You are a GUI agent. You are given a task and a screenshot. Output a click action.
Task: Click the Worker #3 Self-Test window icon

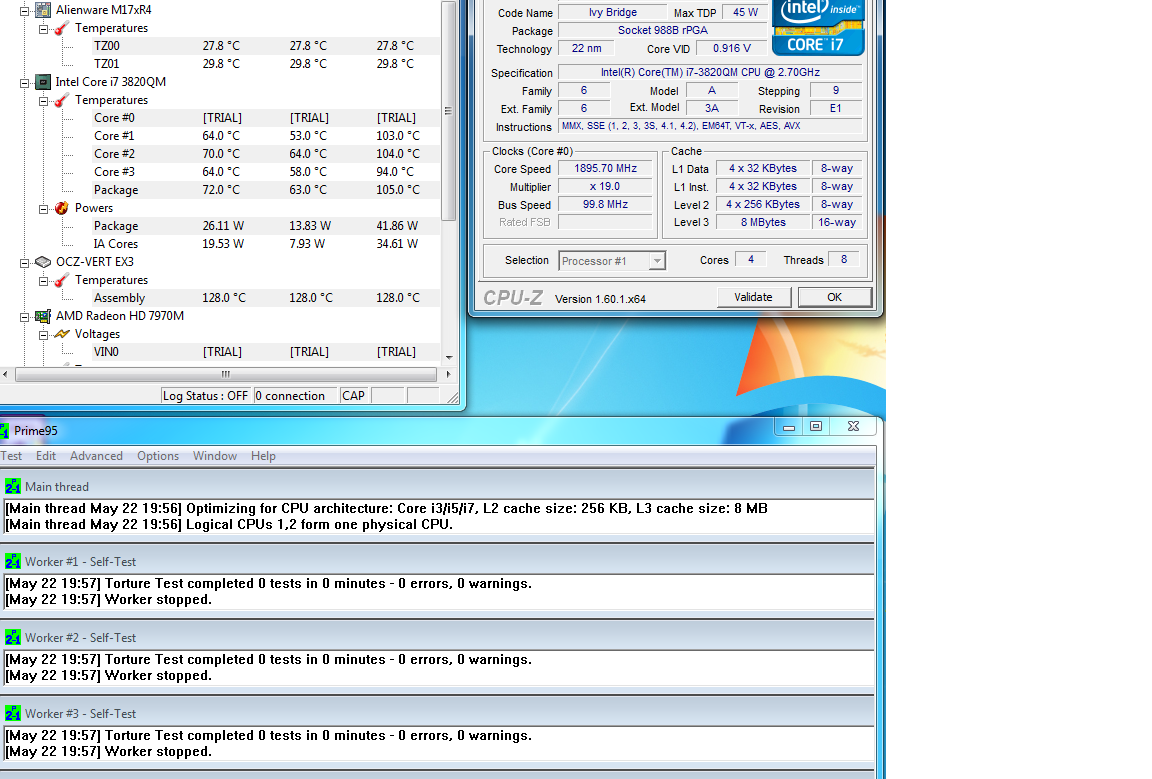12,713
